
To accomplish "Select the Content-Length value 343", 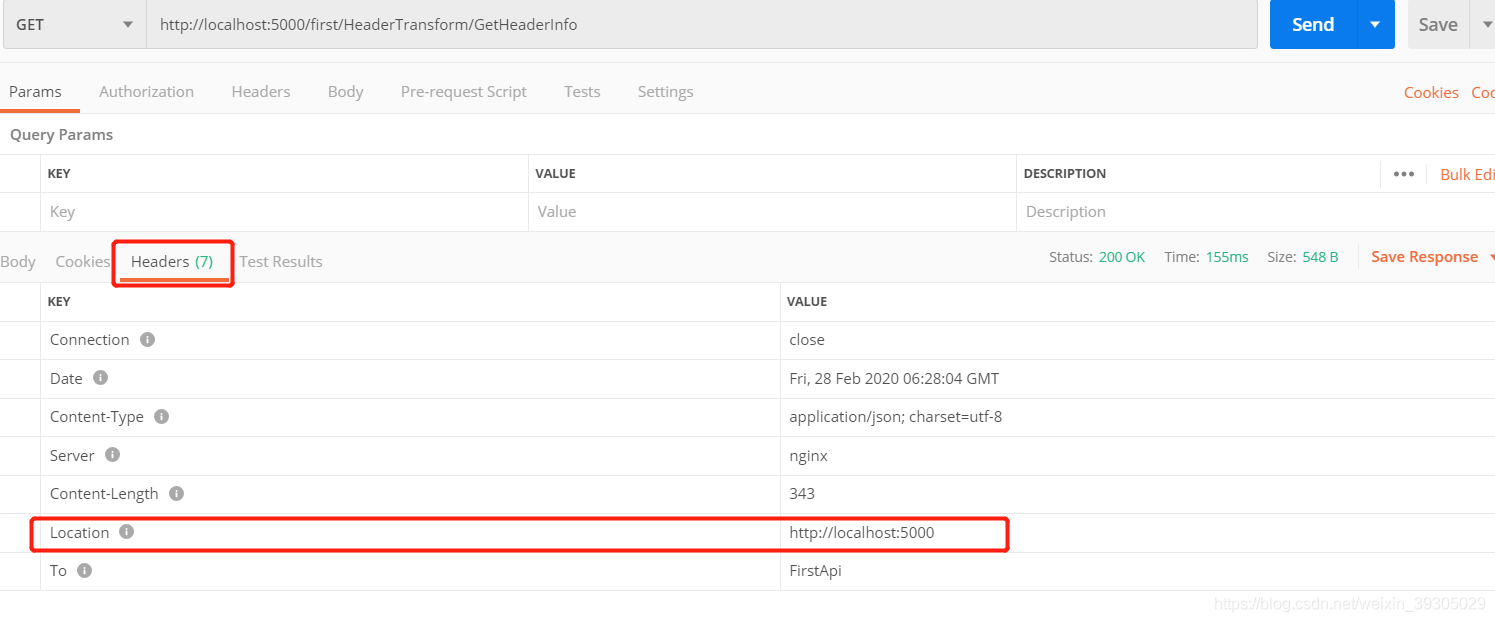I will [802, 494].
